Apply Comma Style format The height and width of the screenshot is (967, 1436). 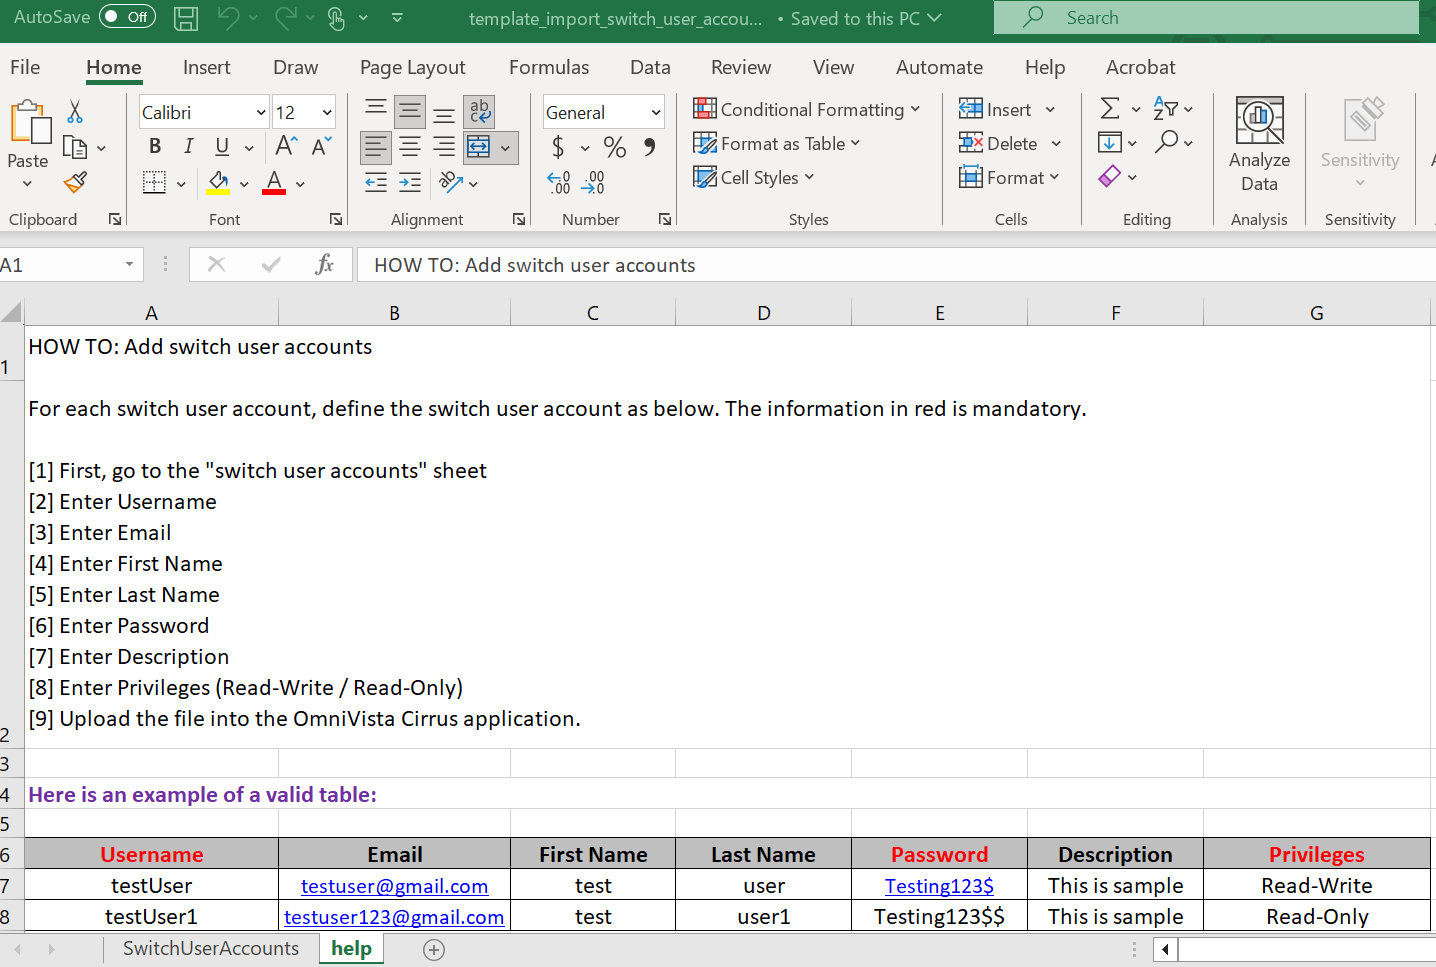(x=650, y=147)
